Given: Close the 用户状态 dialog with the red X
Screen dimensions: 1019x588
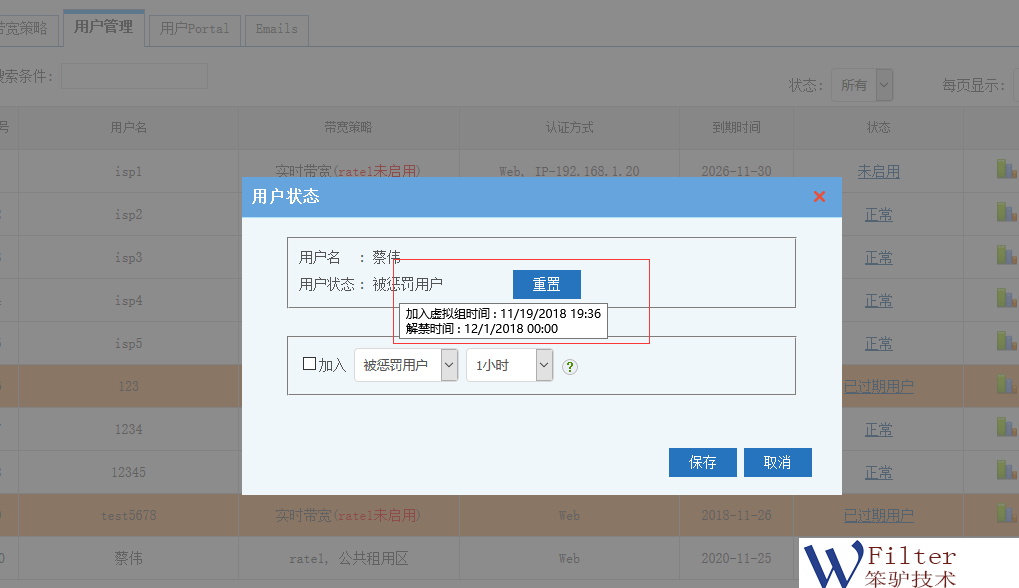Looking at the screenshot, I should click(x=819, y=196).
